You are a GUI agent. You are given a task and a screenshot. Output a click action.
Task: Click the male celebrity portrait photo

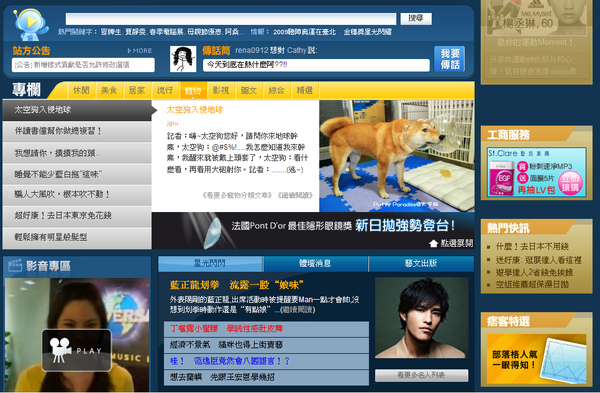pyautogui.click(x=421, y=318)
